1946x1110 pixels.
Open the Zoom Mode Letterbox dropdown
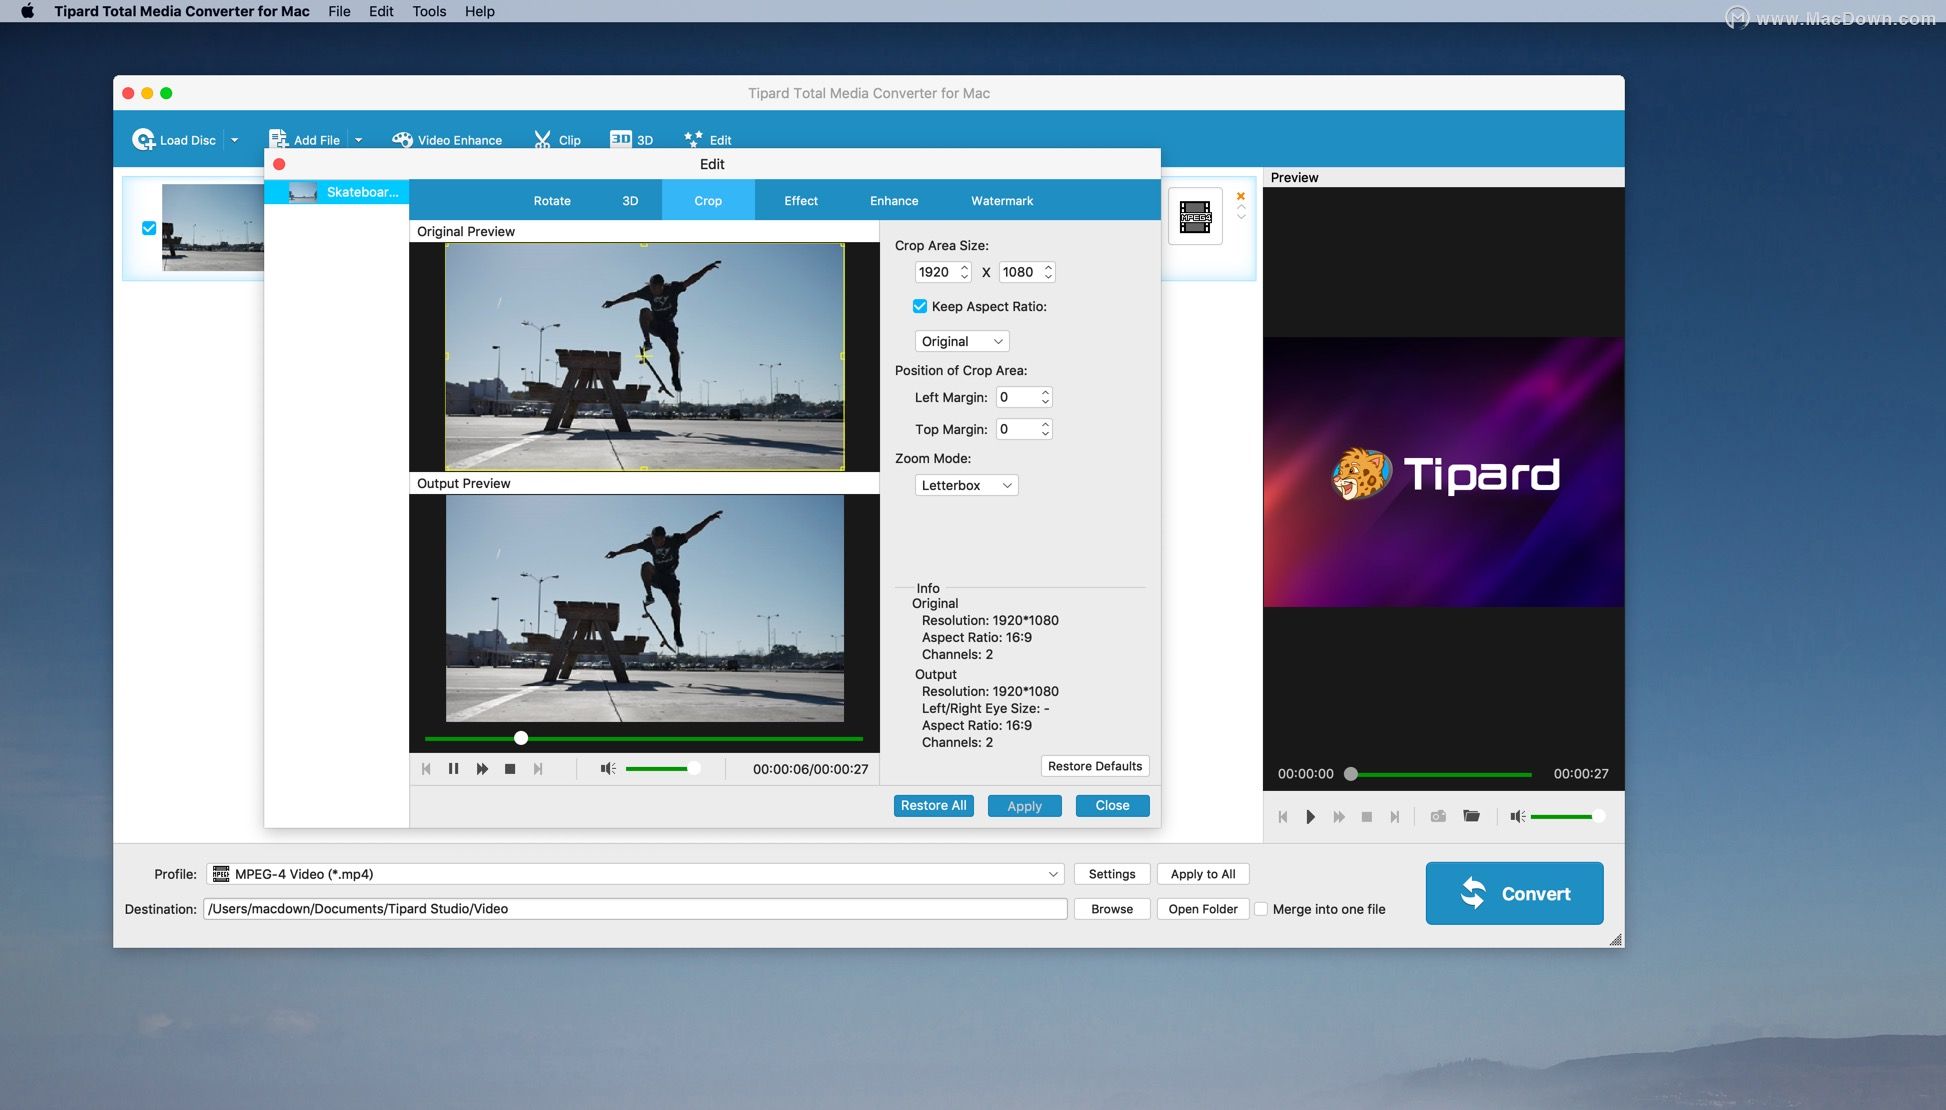[x=966, y=485]
